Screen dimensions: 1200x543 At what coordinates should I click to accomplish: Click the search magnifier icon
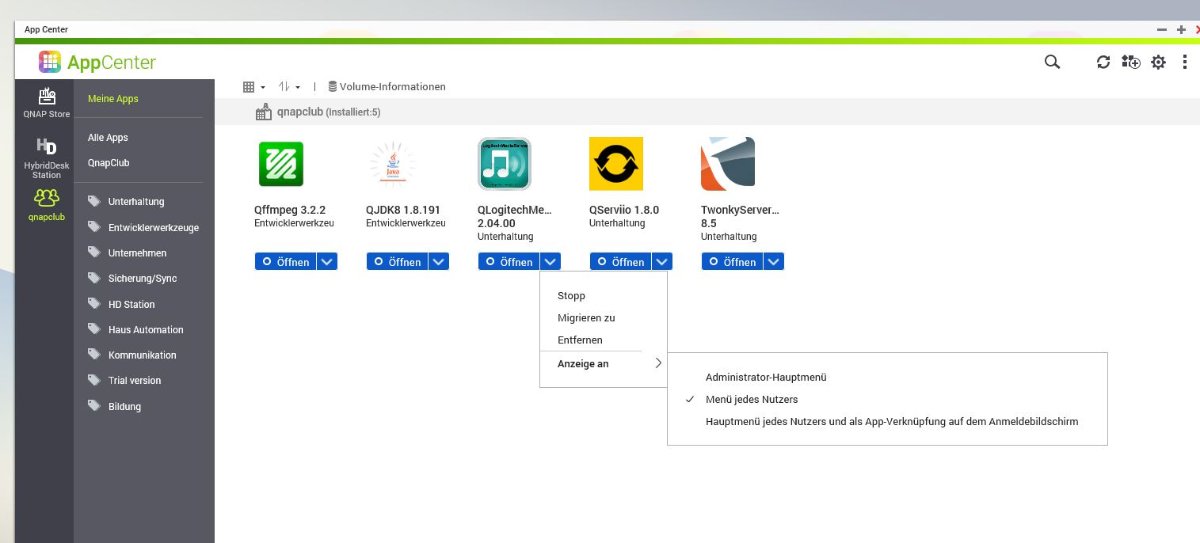[x=1052, y=62]
